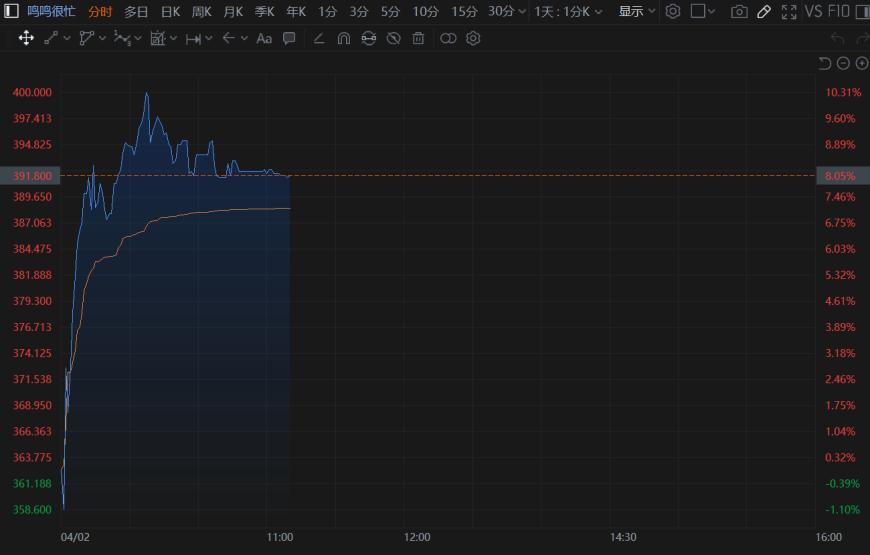Click the F10 company info button

(840, 12)
